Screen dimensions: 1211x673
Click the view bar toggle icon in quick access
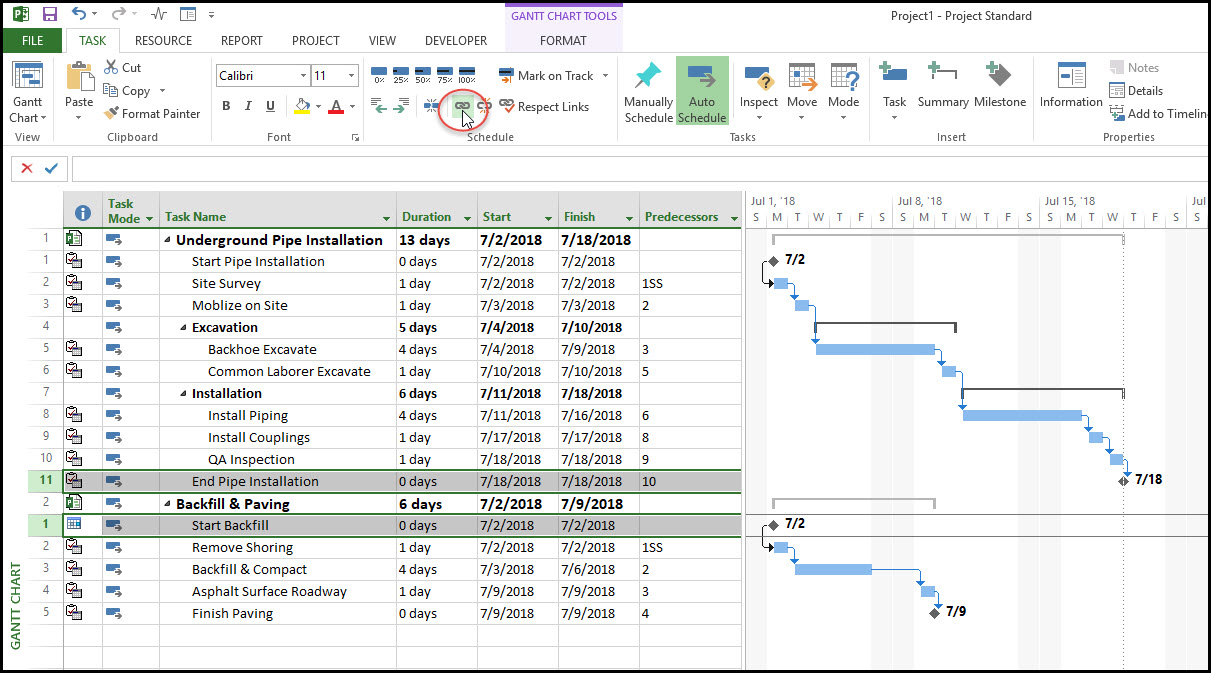pyautogui.click(x=187, y=15)
